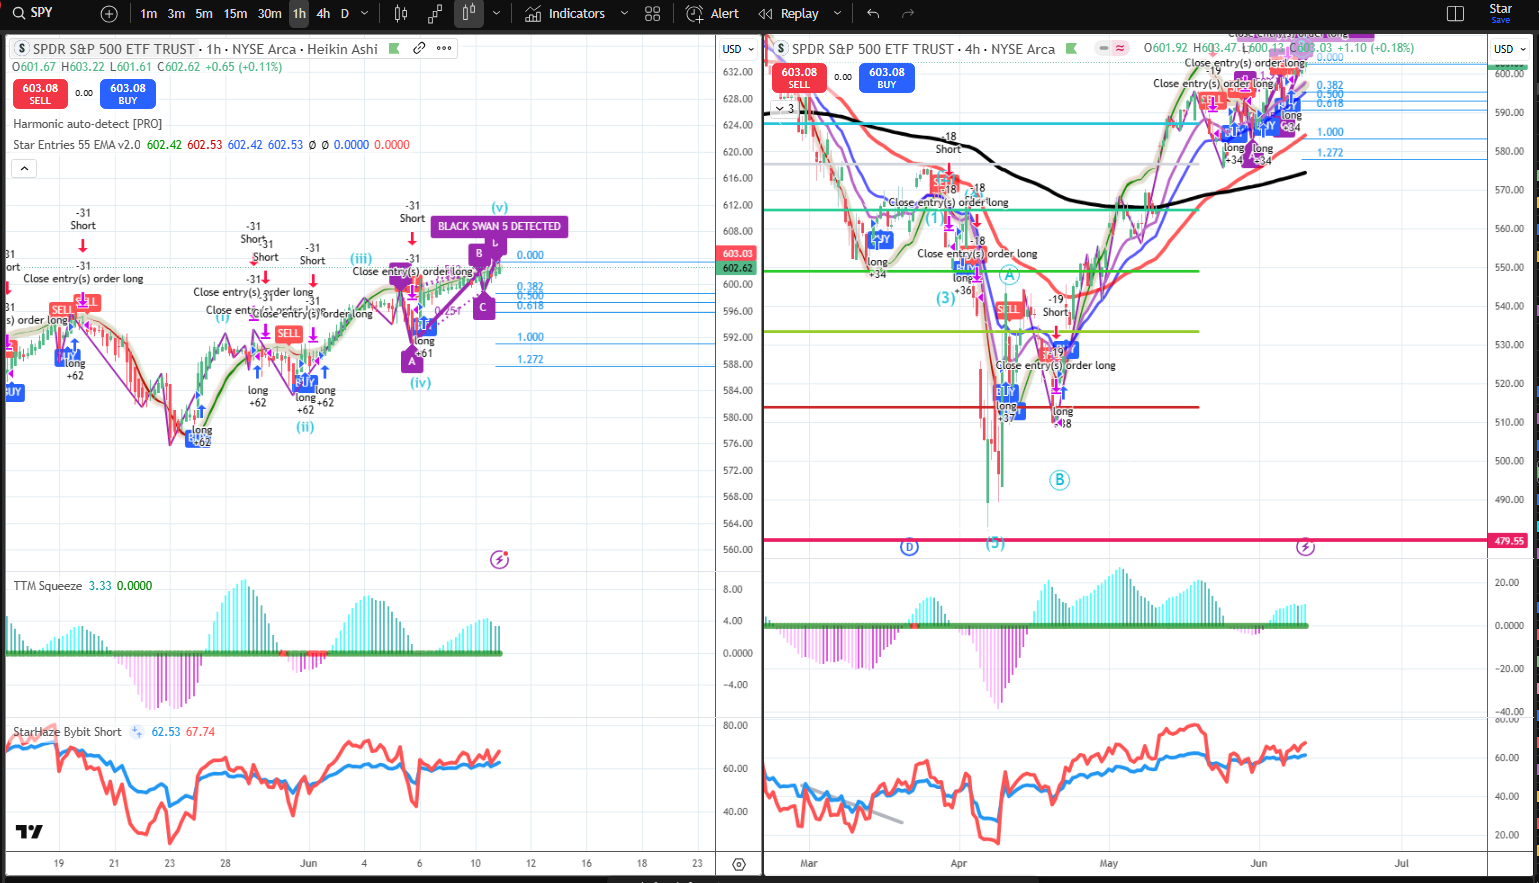Open the Star layout Save menu

pyautogui.click(x=1501, y=13)
